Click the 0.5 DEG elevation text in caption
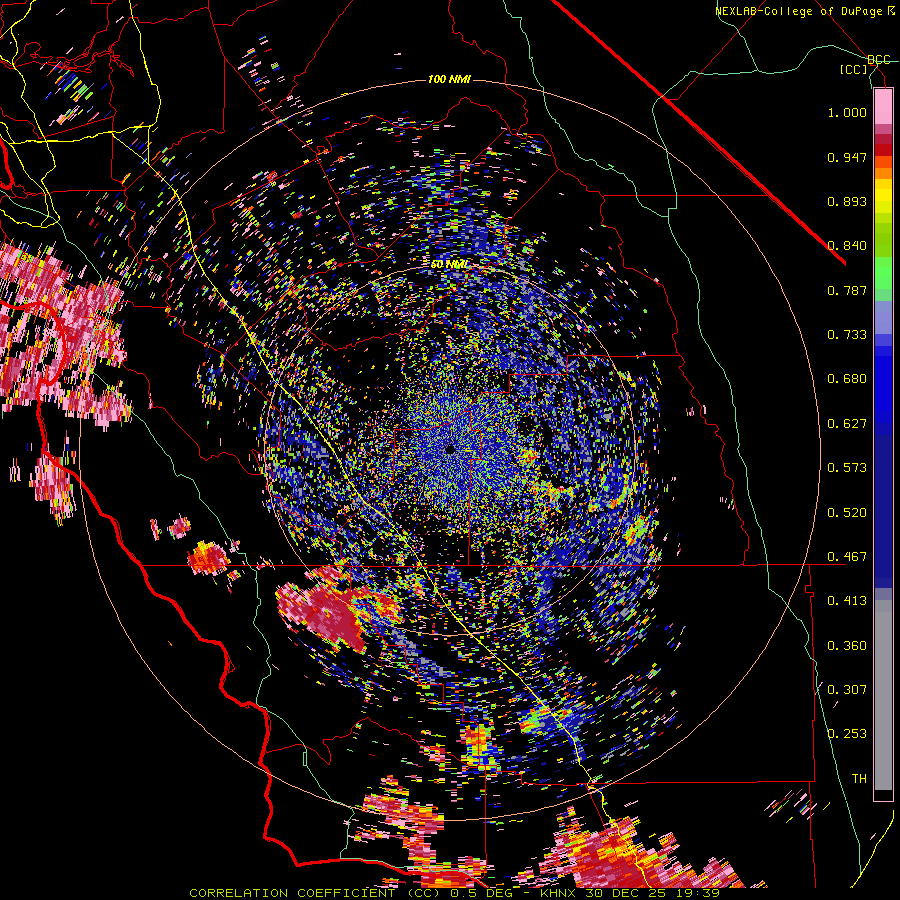The height and width of the screenshot is (900, 900). click(483, 893)
